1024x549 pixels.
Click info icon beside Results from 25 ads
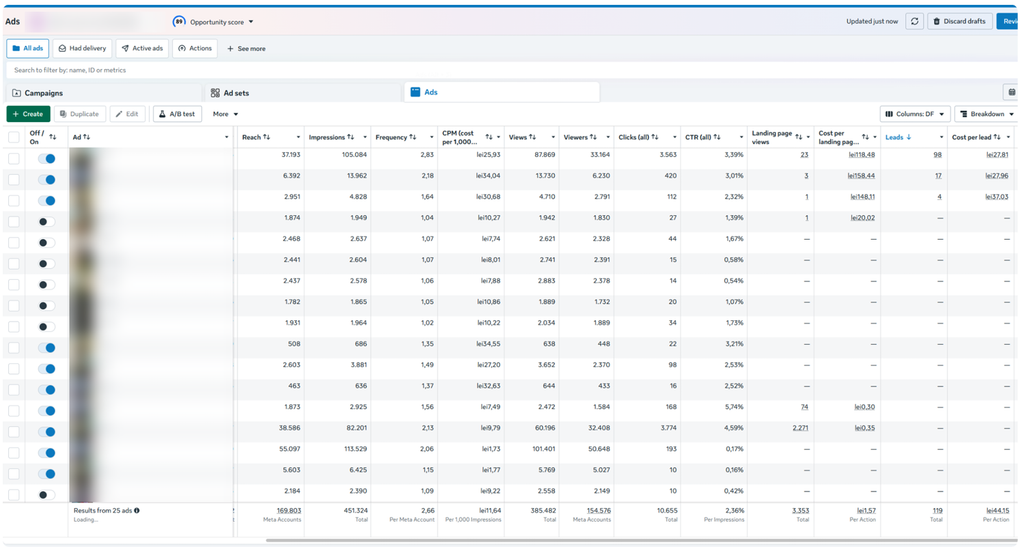coord(136,510)
